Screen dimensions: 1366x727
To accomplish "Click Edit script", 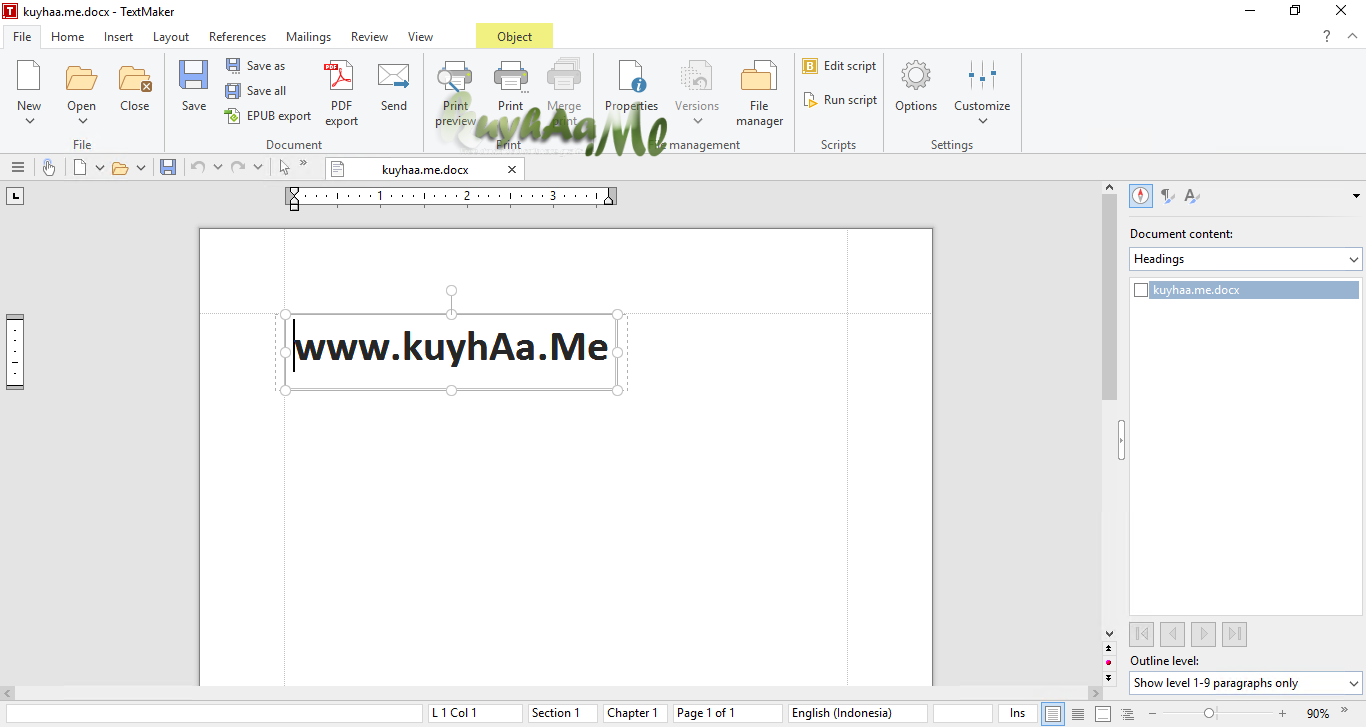I will pos(840,66).
